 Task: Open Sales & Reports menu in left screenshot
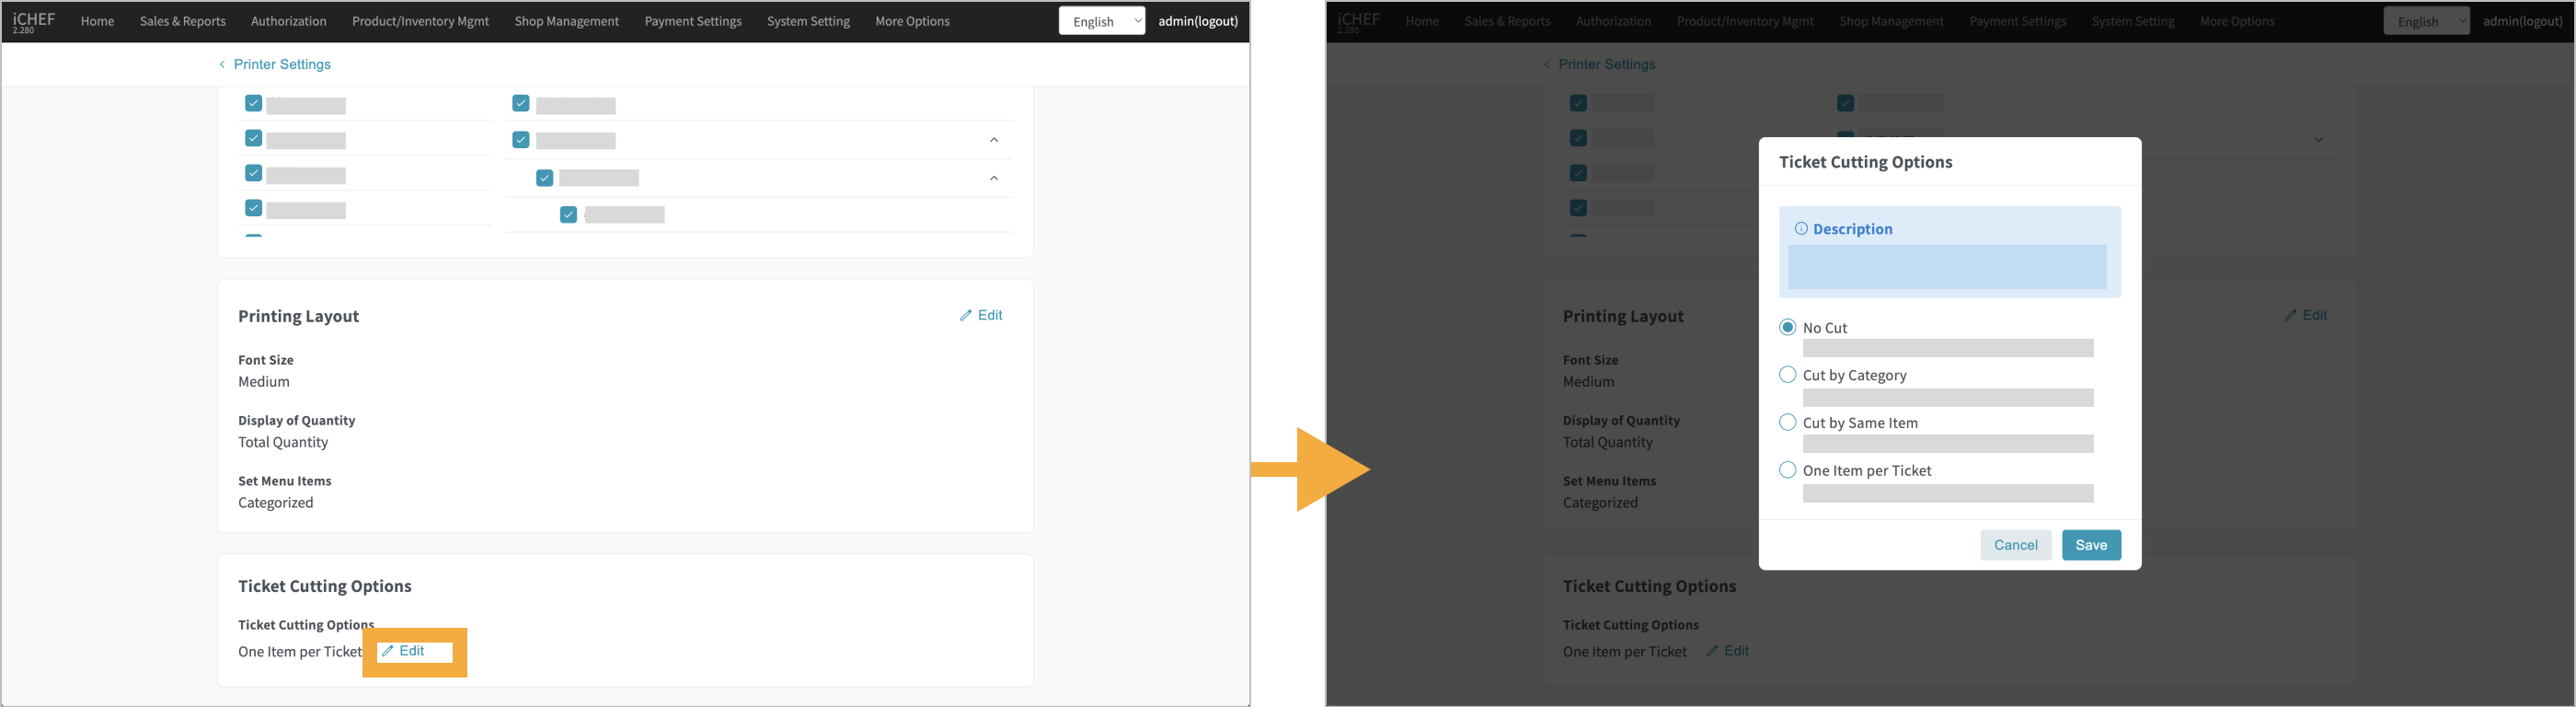(x=182, y=21)
